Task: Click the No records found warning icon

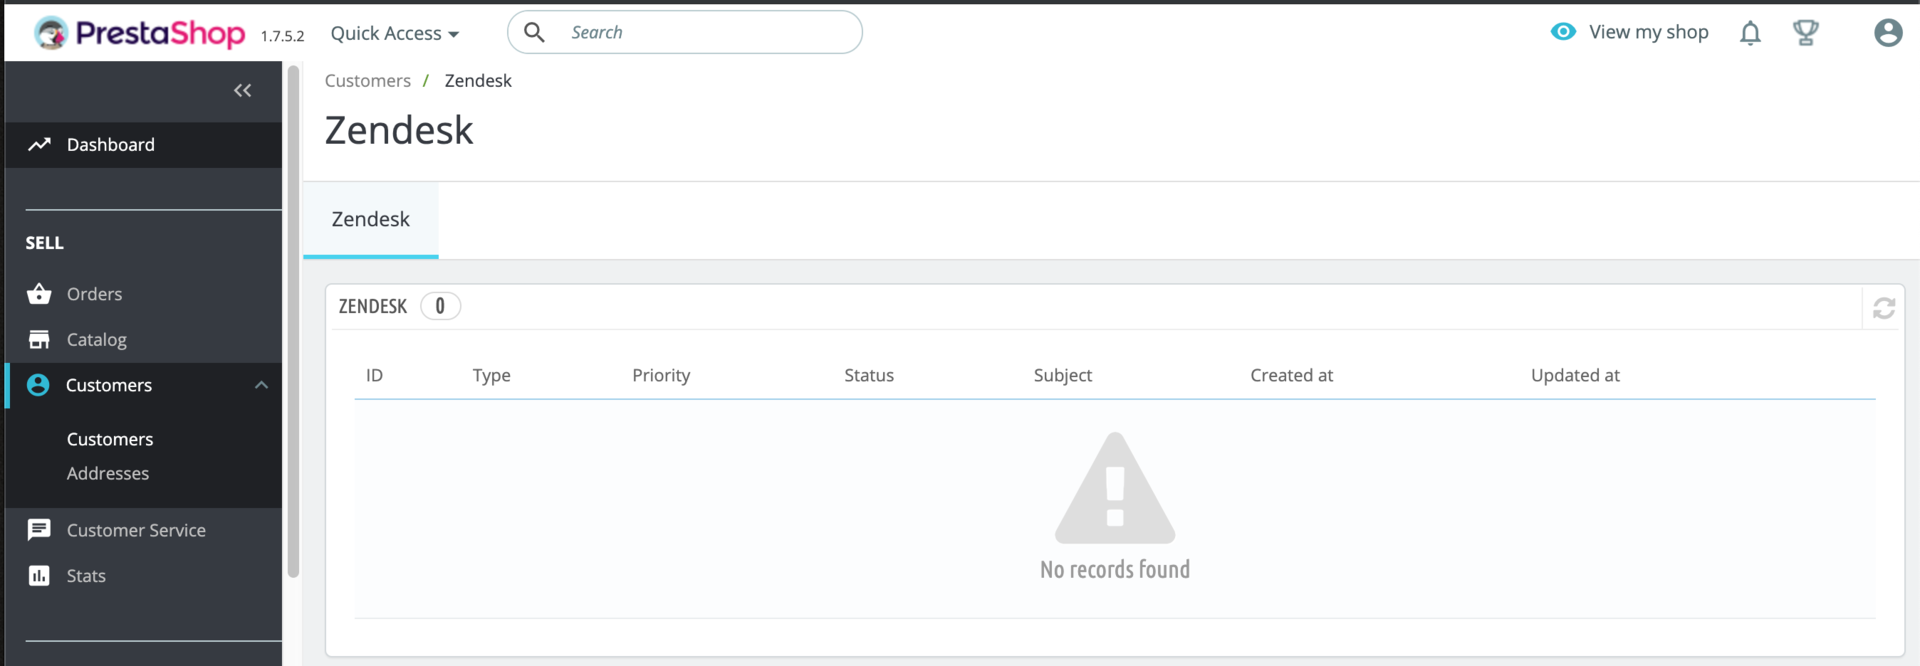Action: (x=1115, y=488)
